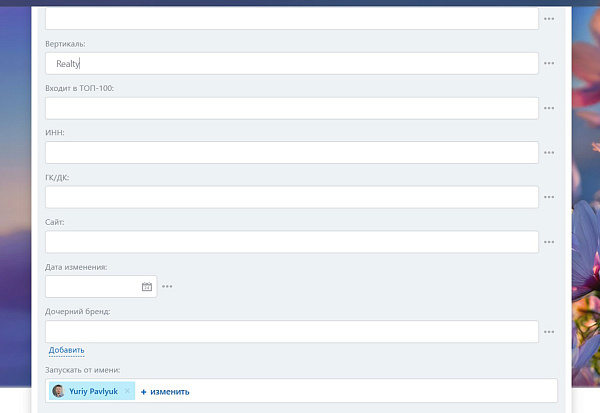Focus the Вертикаль field containing Realty
The width and height of the screenshot is (600, 413).
pyautogui.click(x=292, y=64)
